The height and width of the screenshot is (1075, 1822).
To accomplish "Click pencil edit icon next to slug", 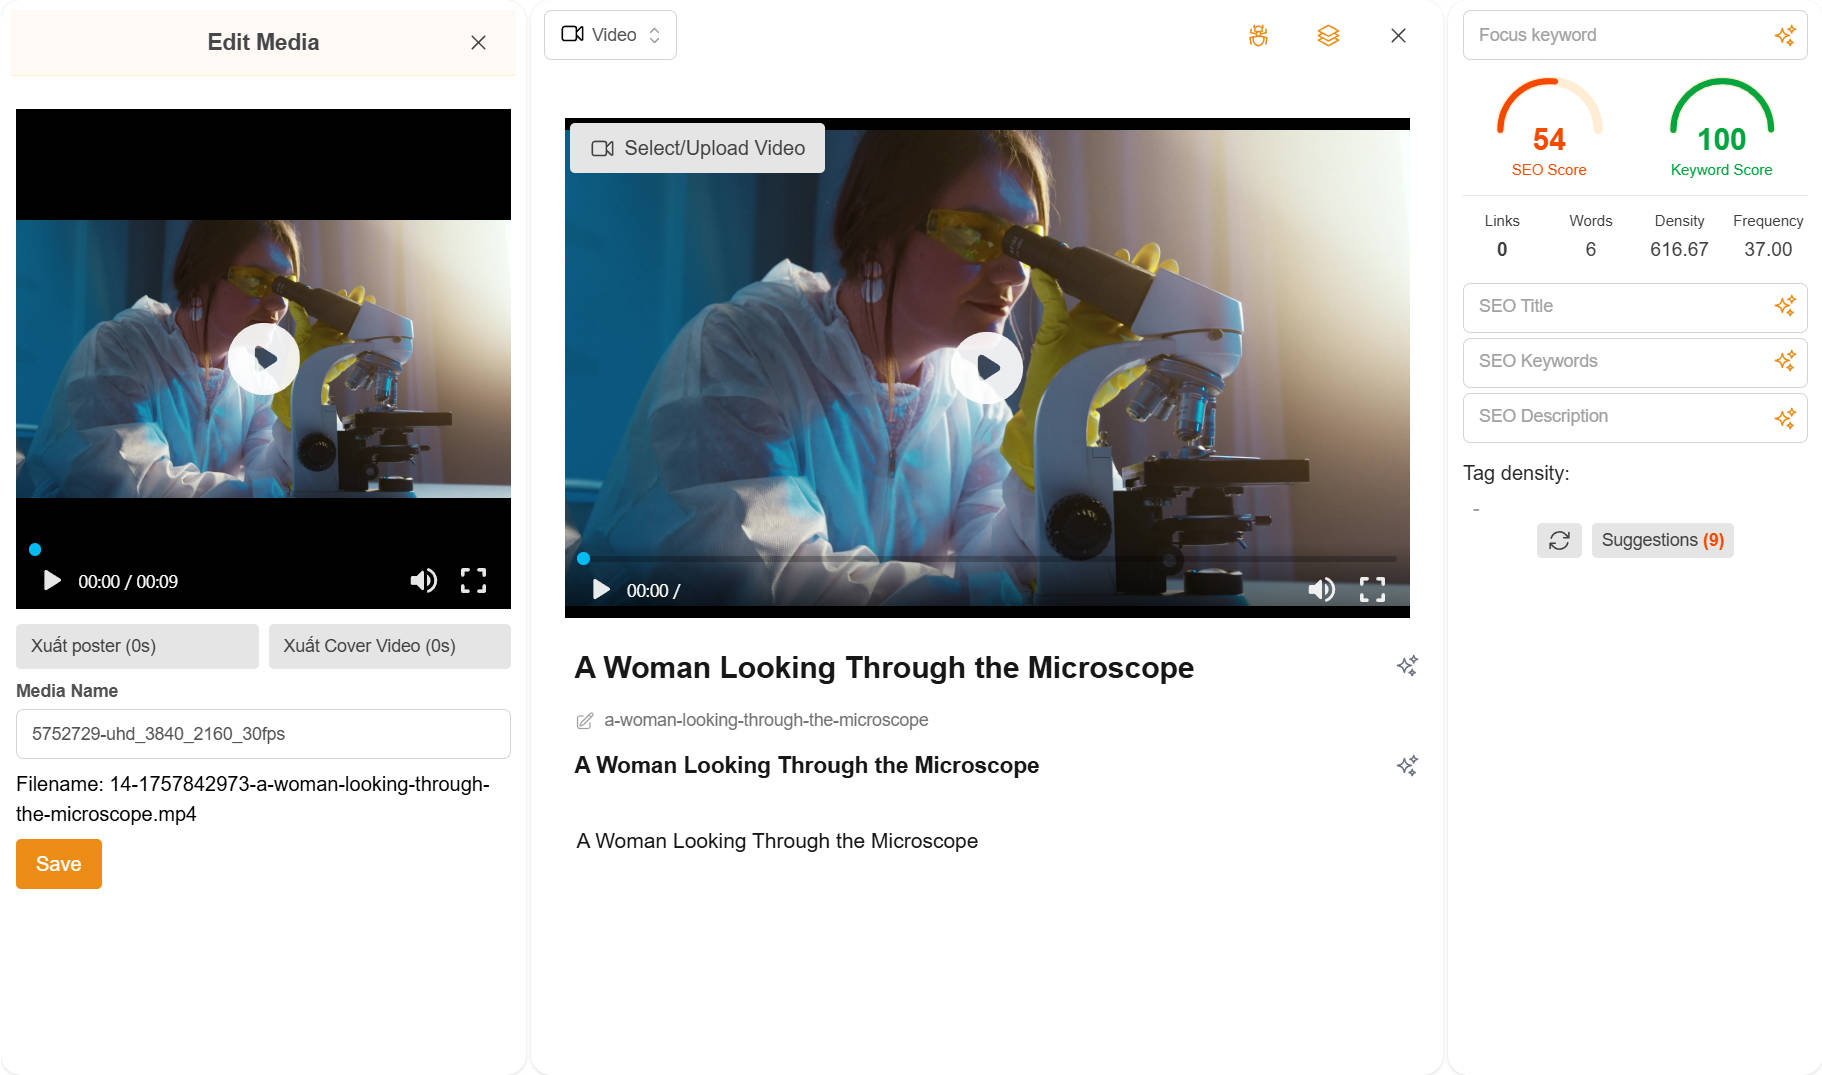I will tap(585, 721).
